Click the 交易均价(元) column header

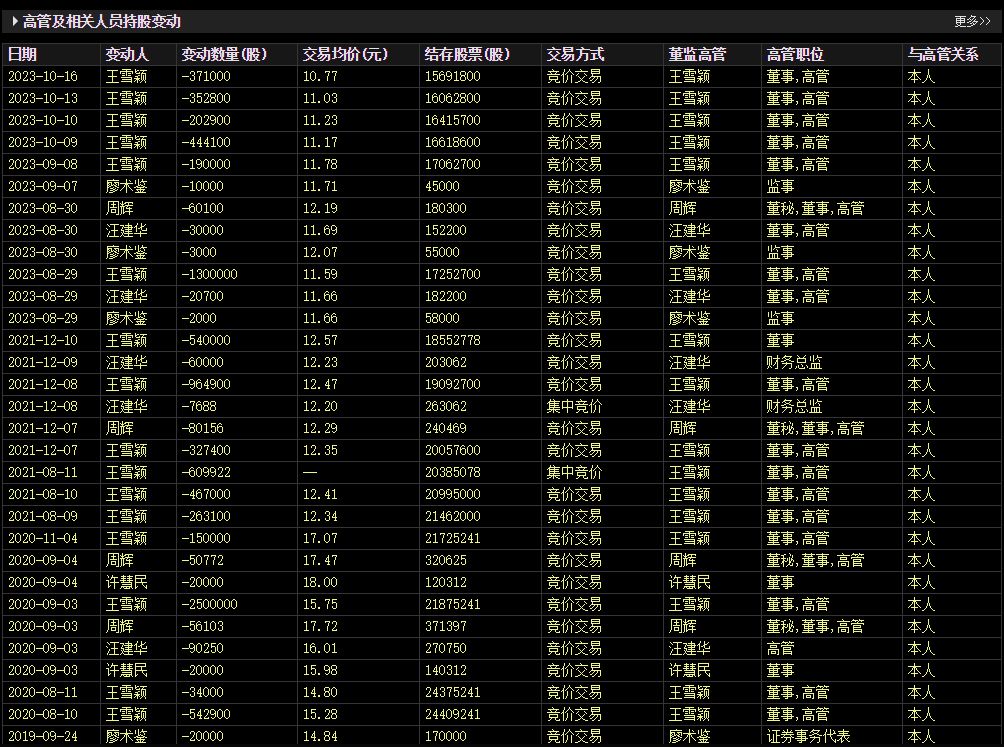346,54
